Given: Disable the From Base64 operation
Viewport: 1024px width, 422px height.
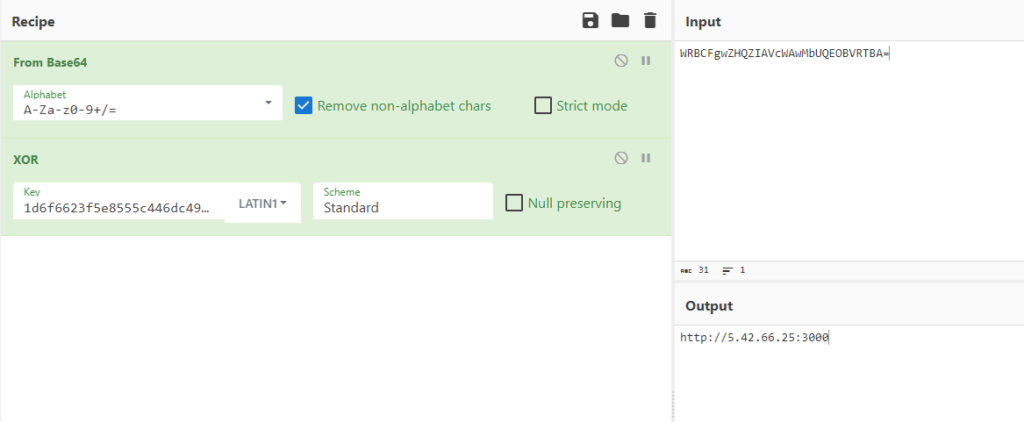Looking at the screenshot, I should pyautogui.click(x=621, y=61).
